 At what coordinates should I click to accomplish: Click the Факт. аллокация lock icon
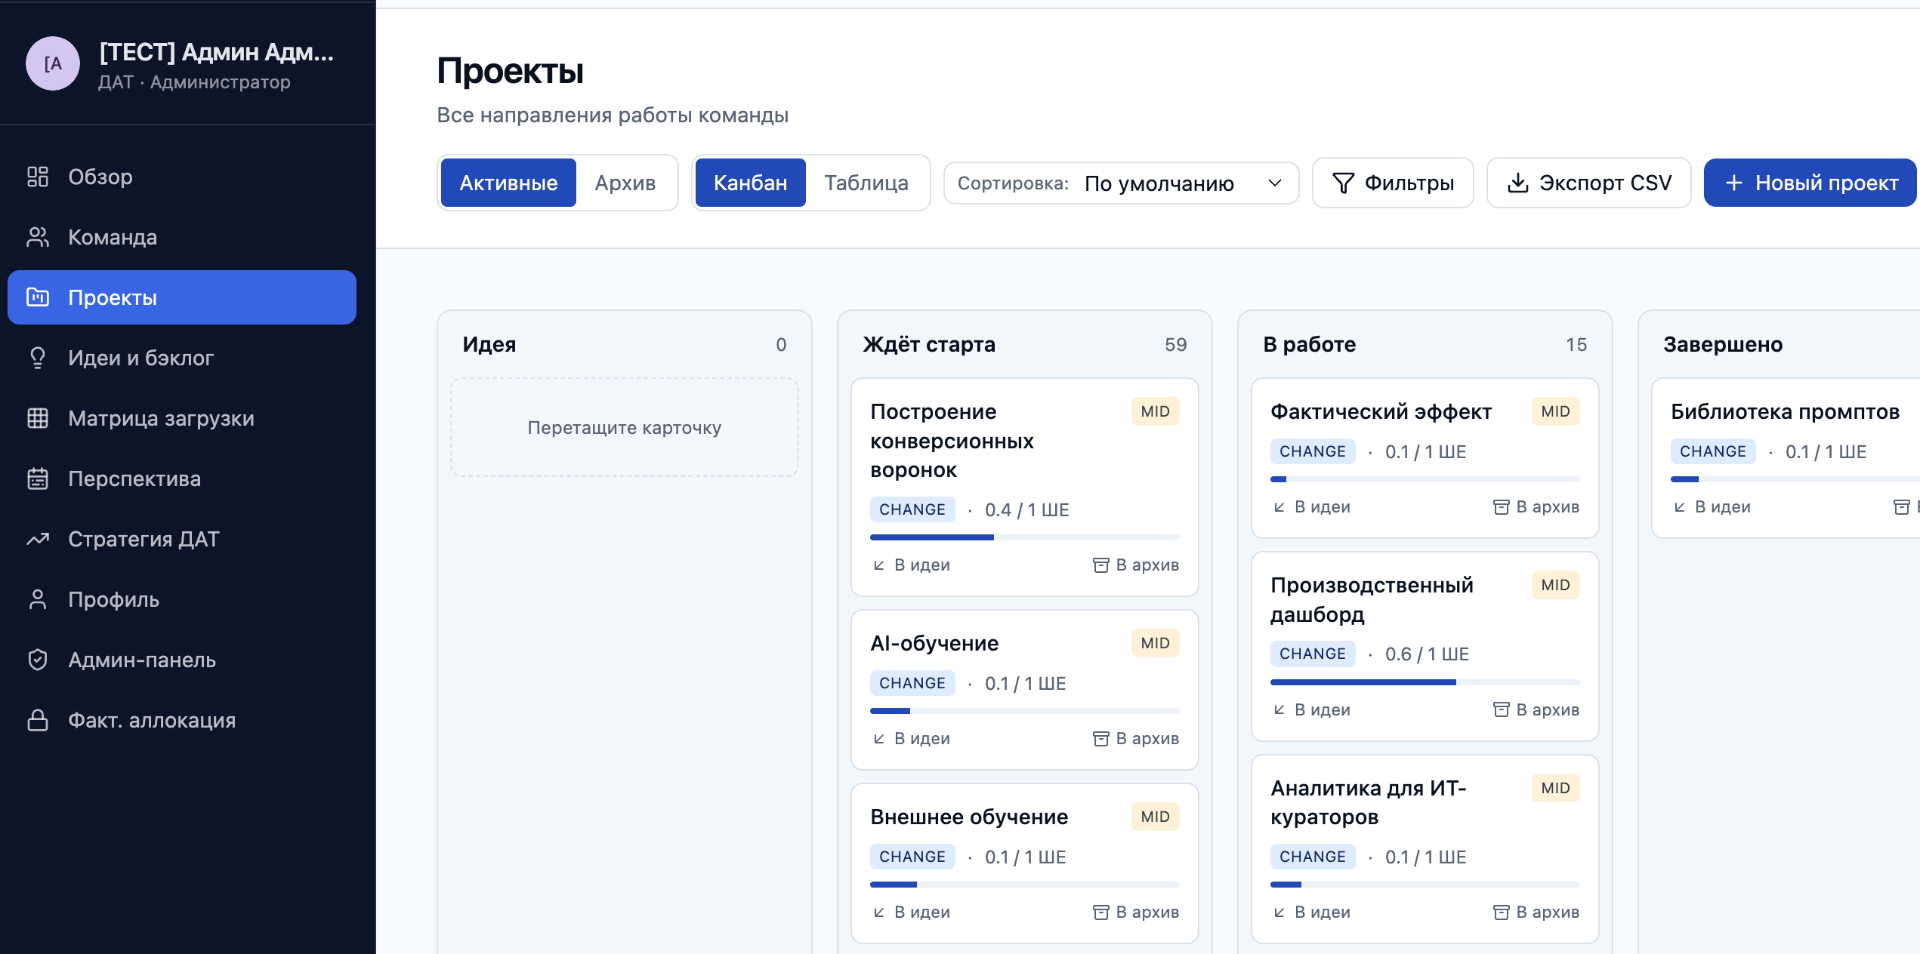(38, 720)
